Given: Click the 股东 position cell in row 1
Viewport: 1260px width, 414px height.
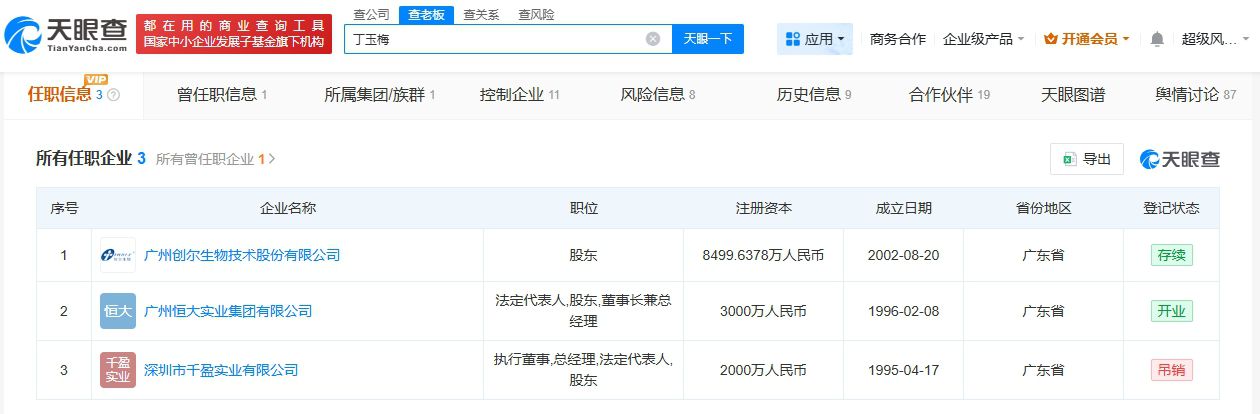Looking at the screenshot, I should (x=584, y=255).
